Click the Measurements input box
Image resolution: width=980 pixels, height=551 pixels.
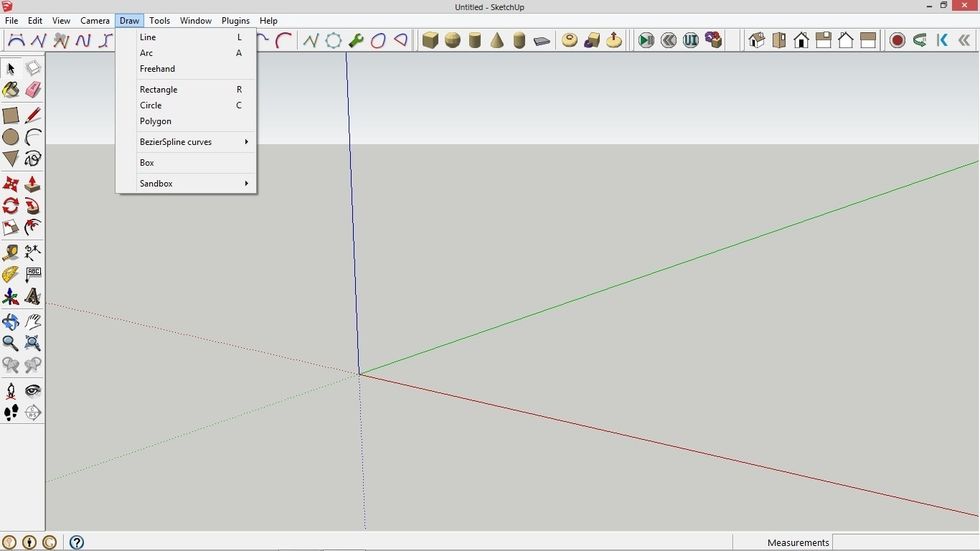pyautogui.click(x=906, y=542)
